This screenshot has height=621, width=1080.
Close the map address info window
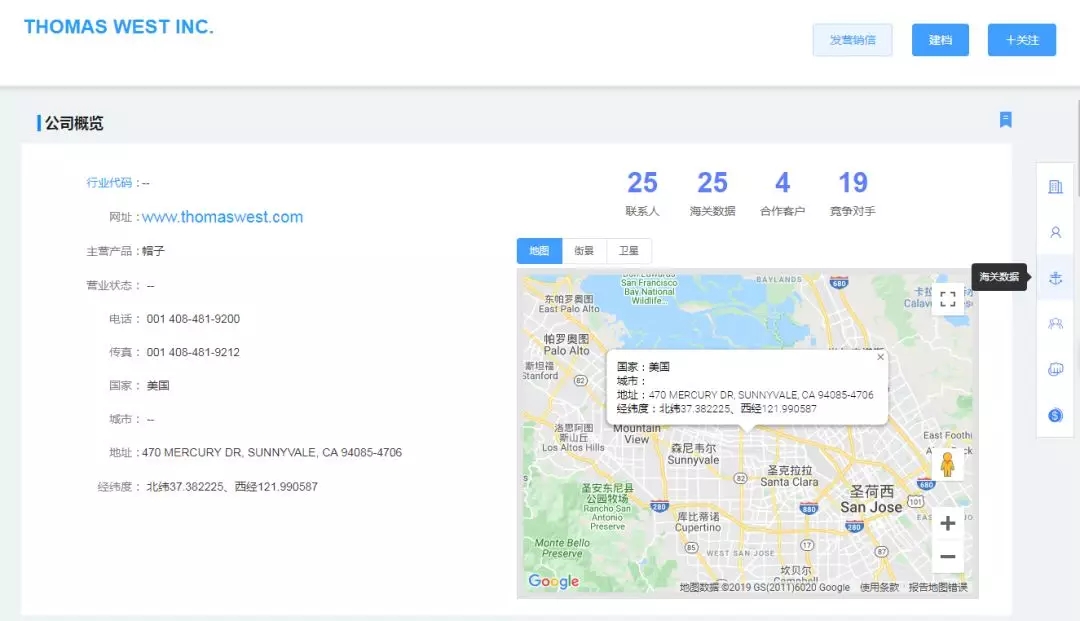click(879, 356)
